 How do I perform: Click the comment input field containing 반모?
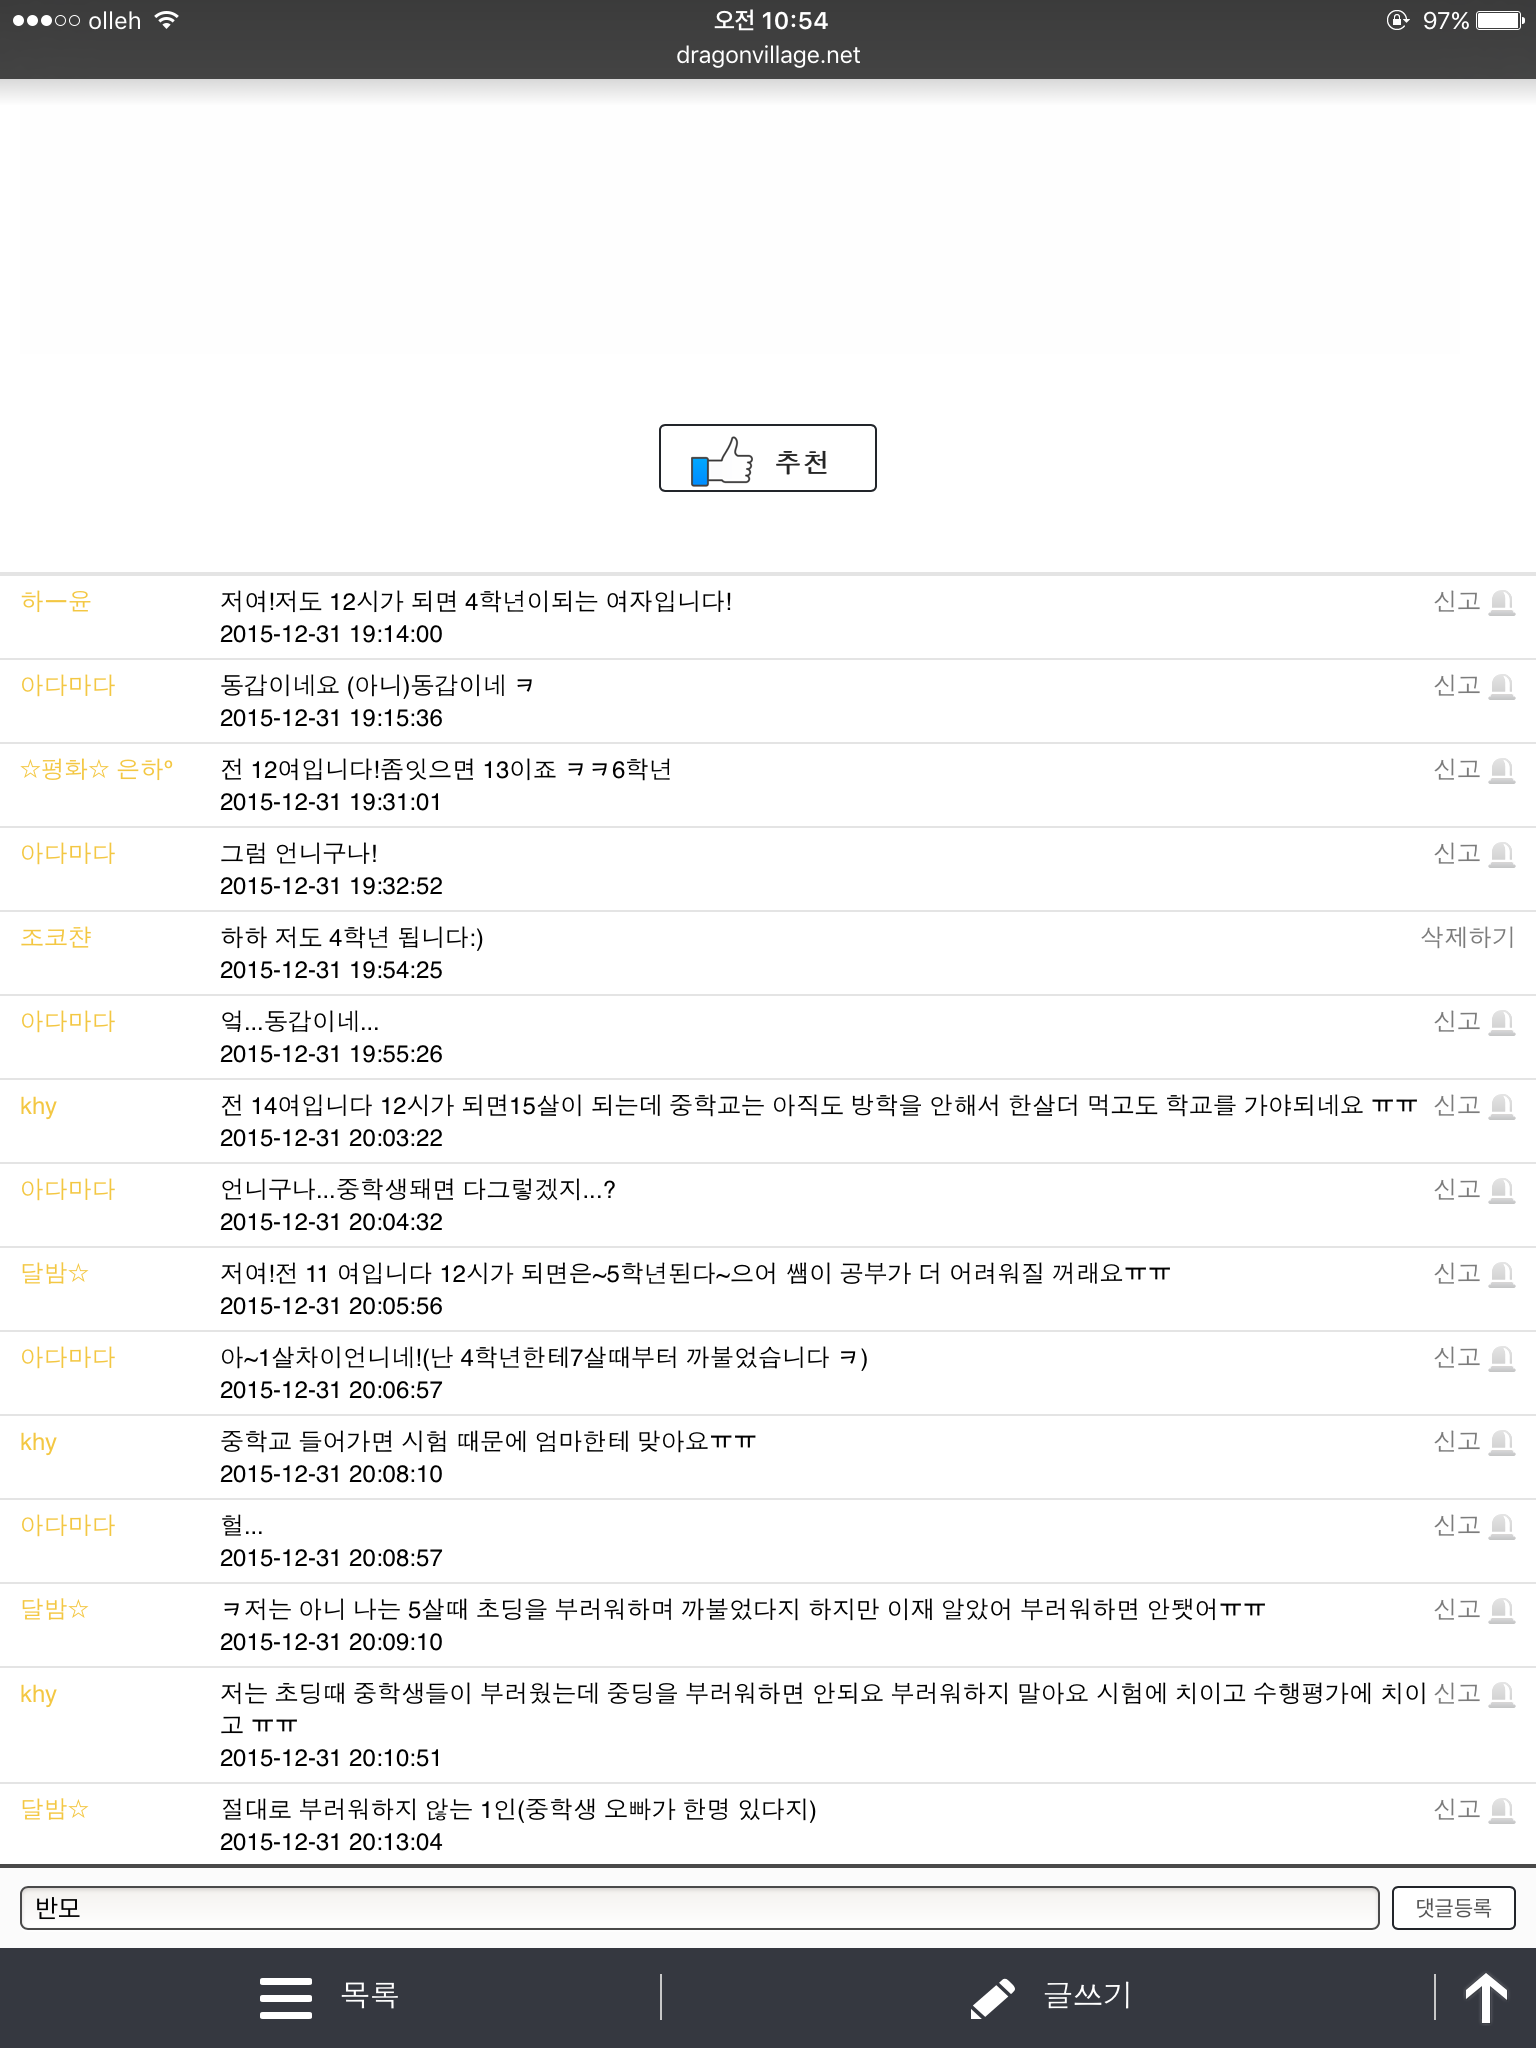pyautogui.click(x=699, y=1908)
